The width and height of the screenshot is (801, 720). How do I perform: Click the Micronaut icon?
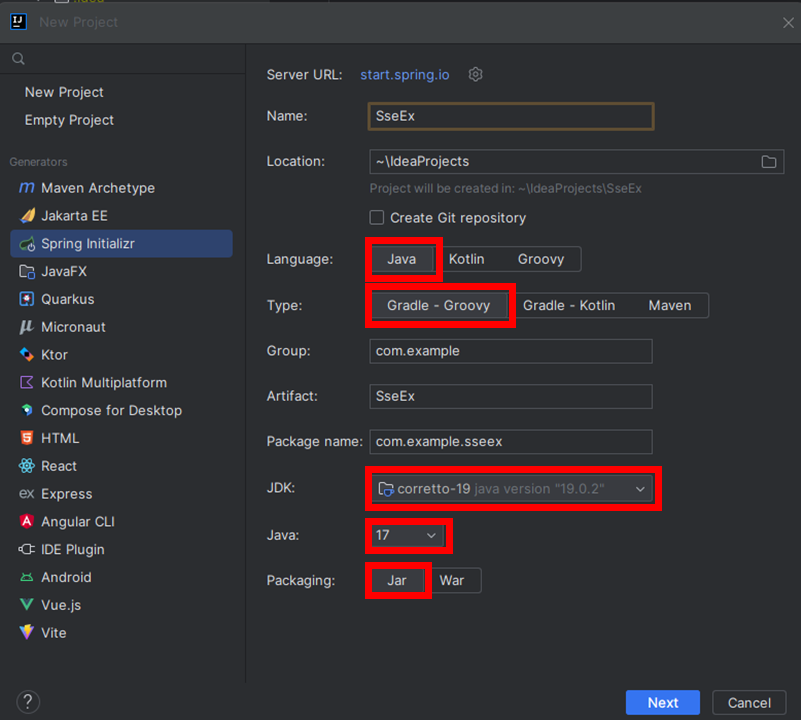point(27,327)
